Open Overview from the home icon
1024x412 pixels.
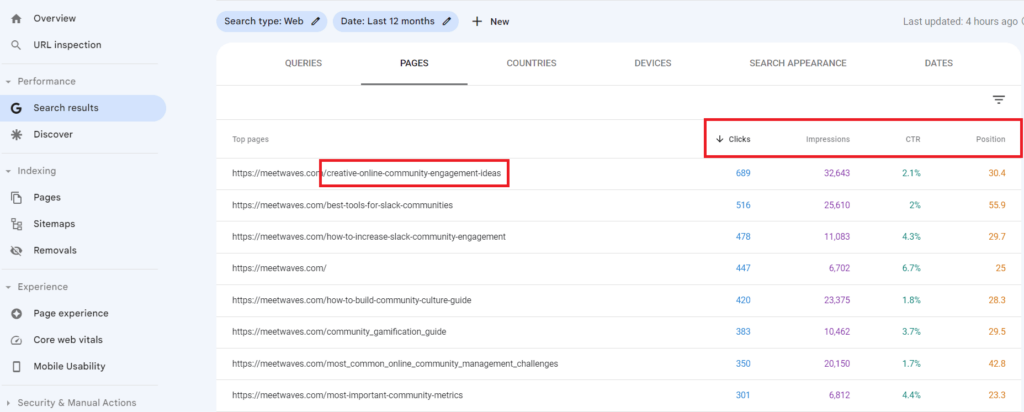point(17,18)
